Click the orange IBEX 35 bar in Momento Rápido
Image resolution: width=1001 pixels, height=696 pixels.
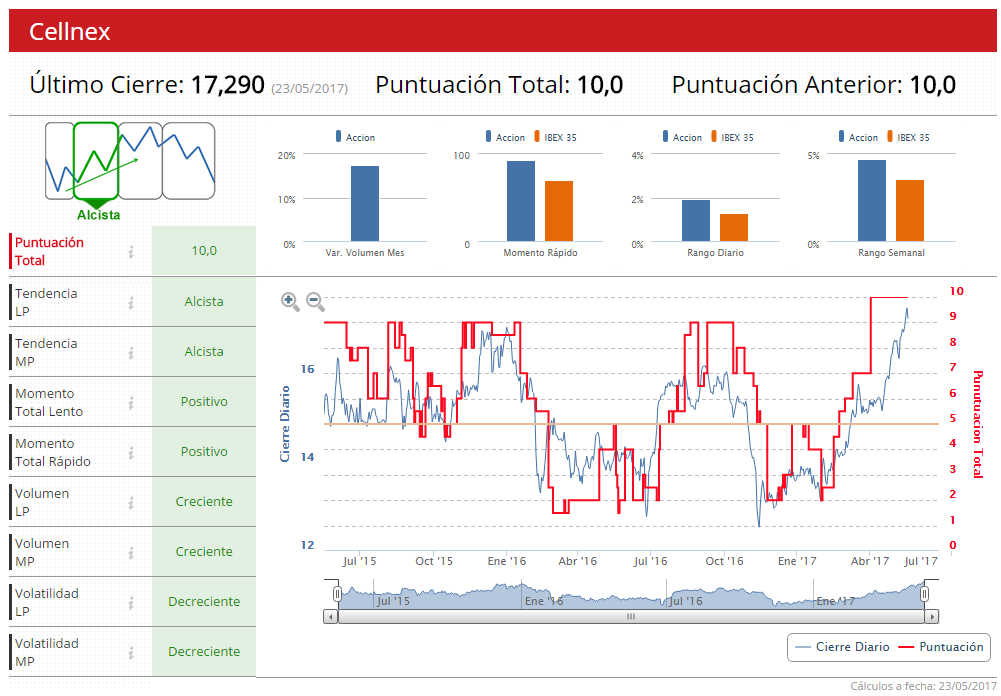[559, 211]
